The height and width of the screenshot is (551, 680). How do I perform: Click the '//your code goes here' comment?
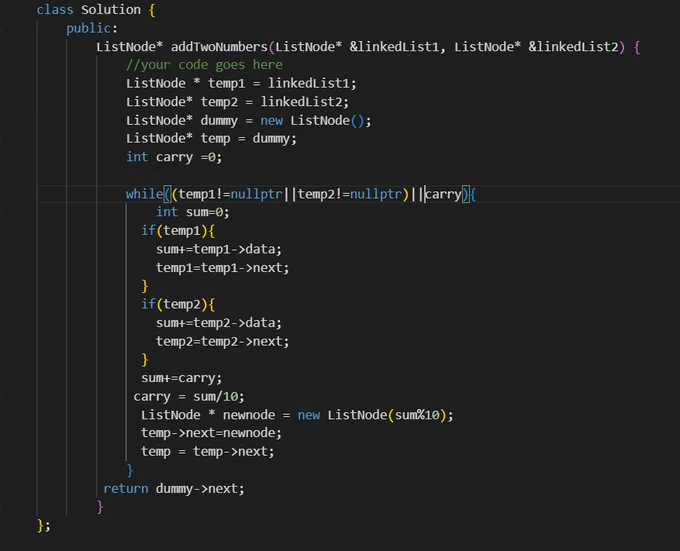click(x=204, y=65)
